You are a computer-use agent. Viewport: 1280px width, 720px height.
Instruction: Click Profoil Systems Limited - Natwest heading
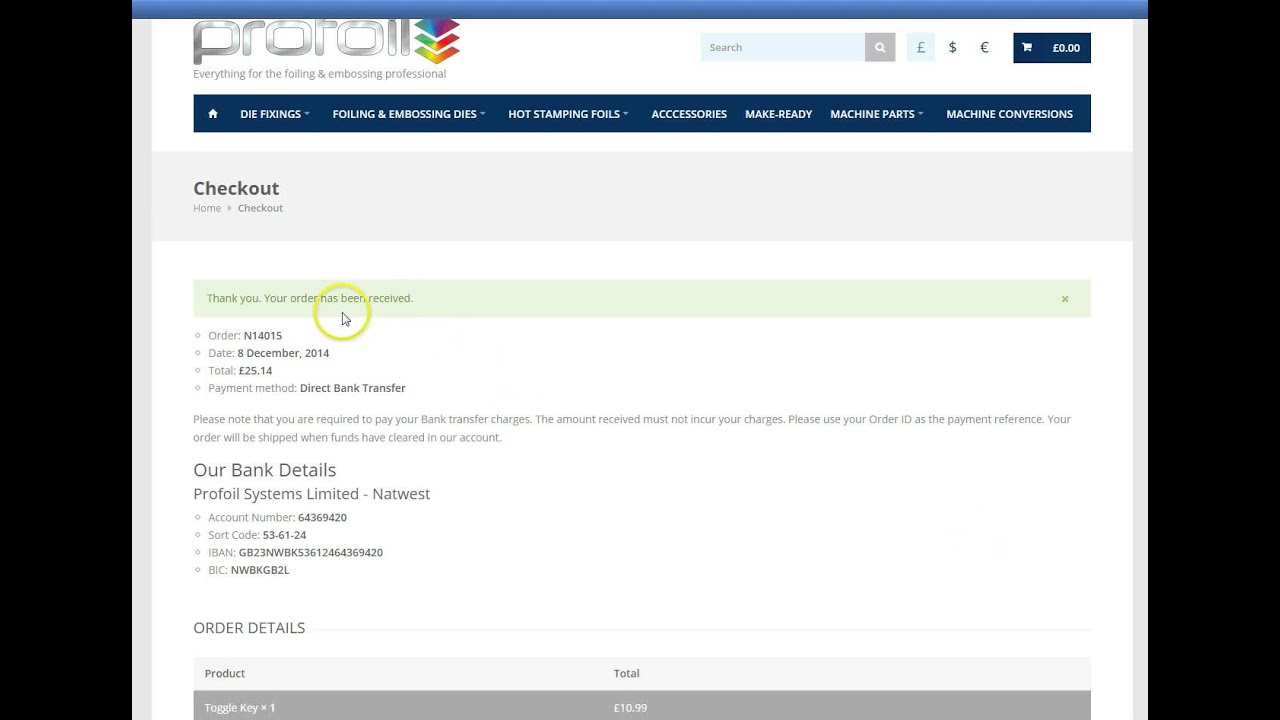click(311, 494)
